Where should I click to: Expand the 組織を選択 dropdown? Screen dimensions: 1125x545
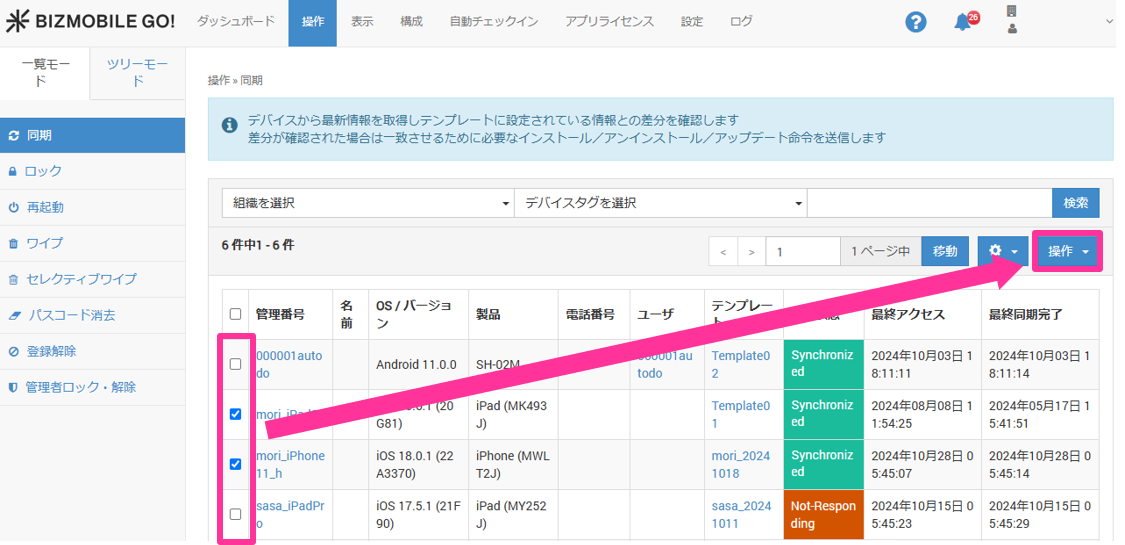click(367, 203)
